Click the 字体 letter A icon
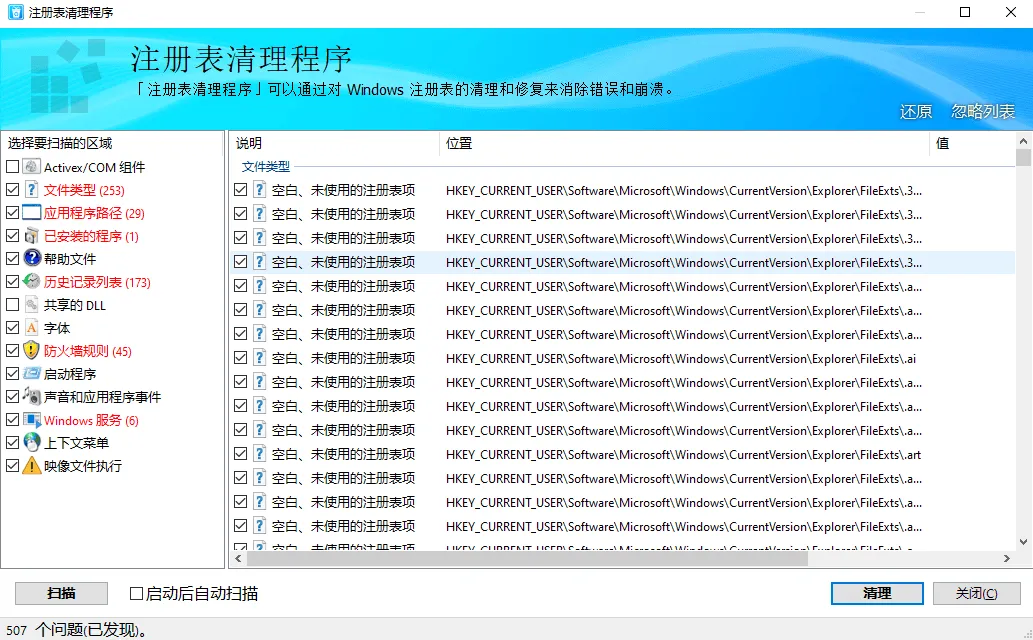This screenshot has width=1033, height=640. tap(32, 327)
